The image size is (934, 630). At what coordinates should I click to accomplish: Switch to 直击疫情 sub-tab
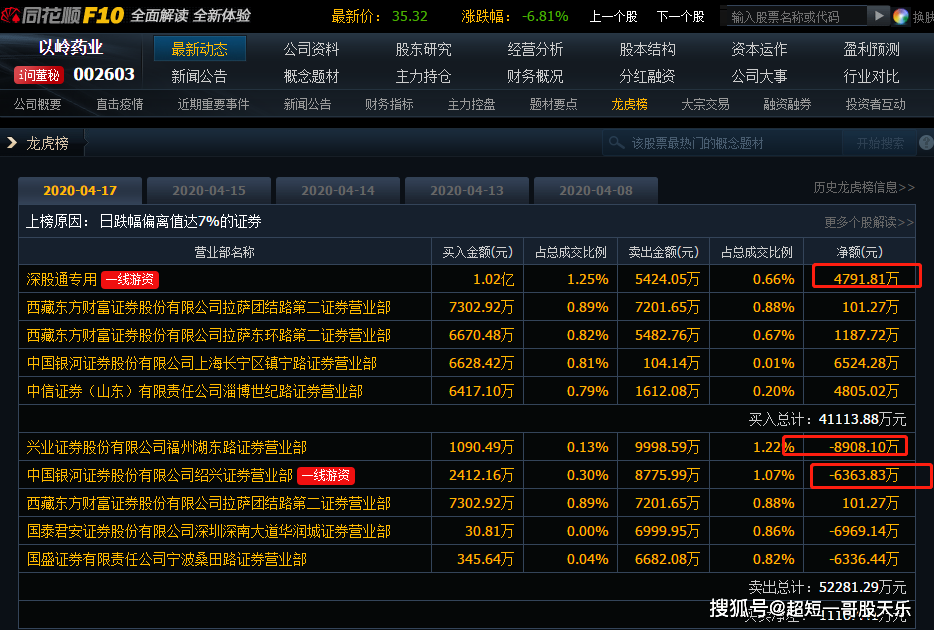(120, 105)
